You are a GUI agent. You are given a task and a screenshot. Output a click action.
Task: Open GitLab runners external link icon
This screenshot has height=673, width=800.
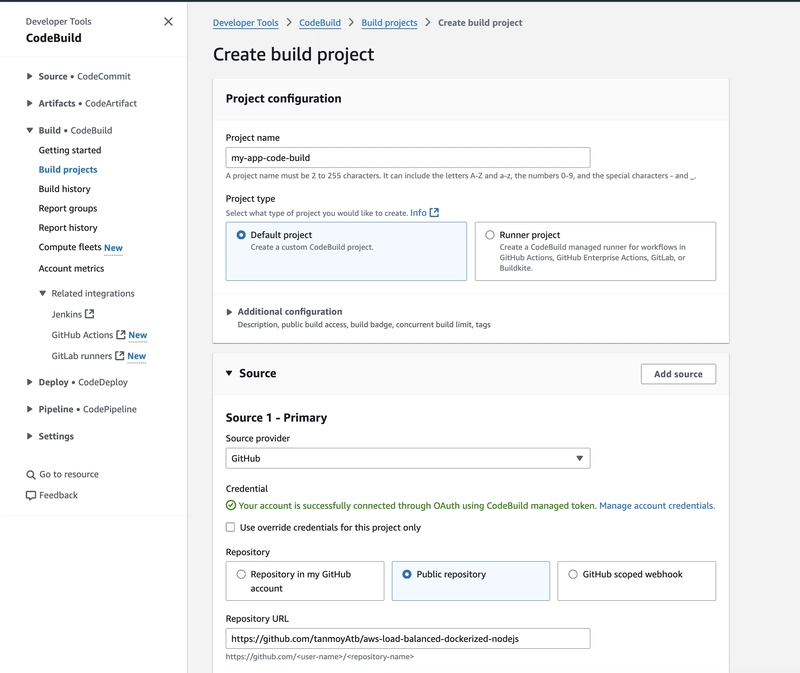coord(119,356)
